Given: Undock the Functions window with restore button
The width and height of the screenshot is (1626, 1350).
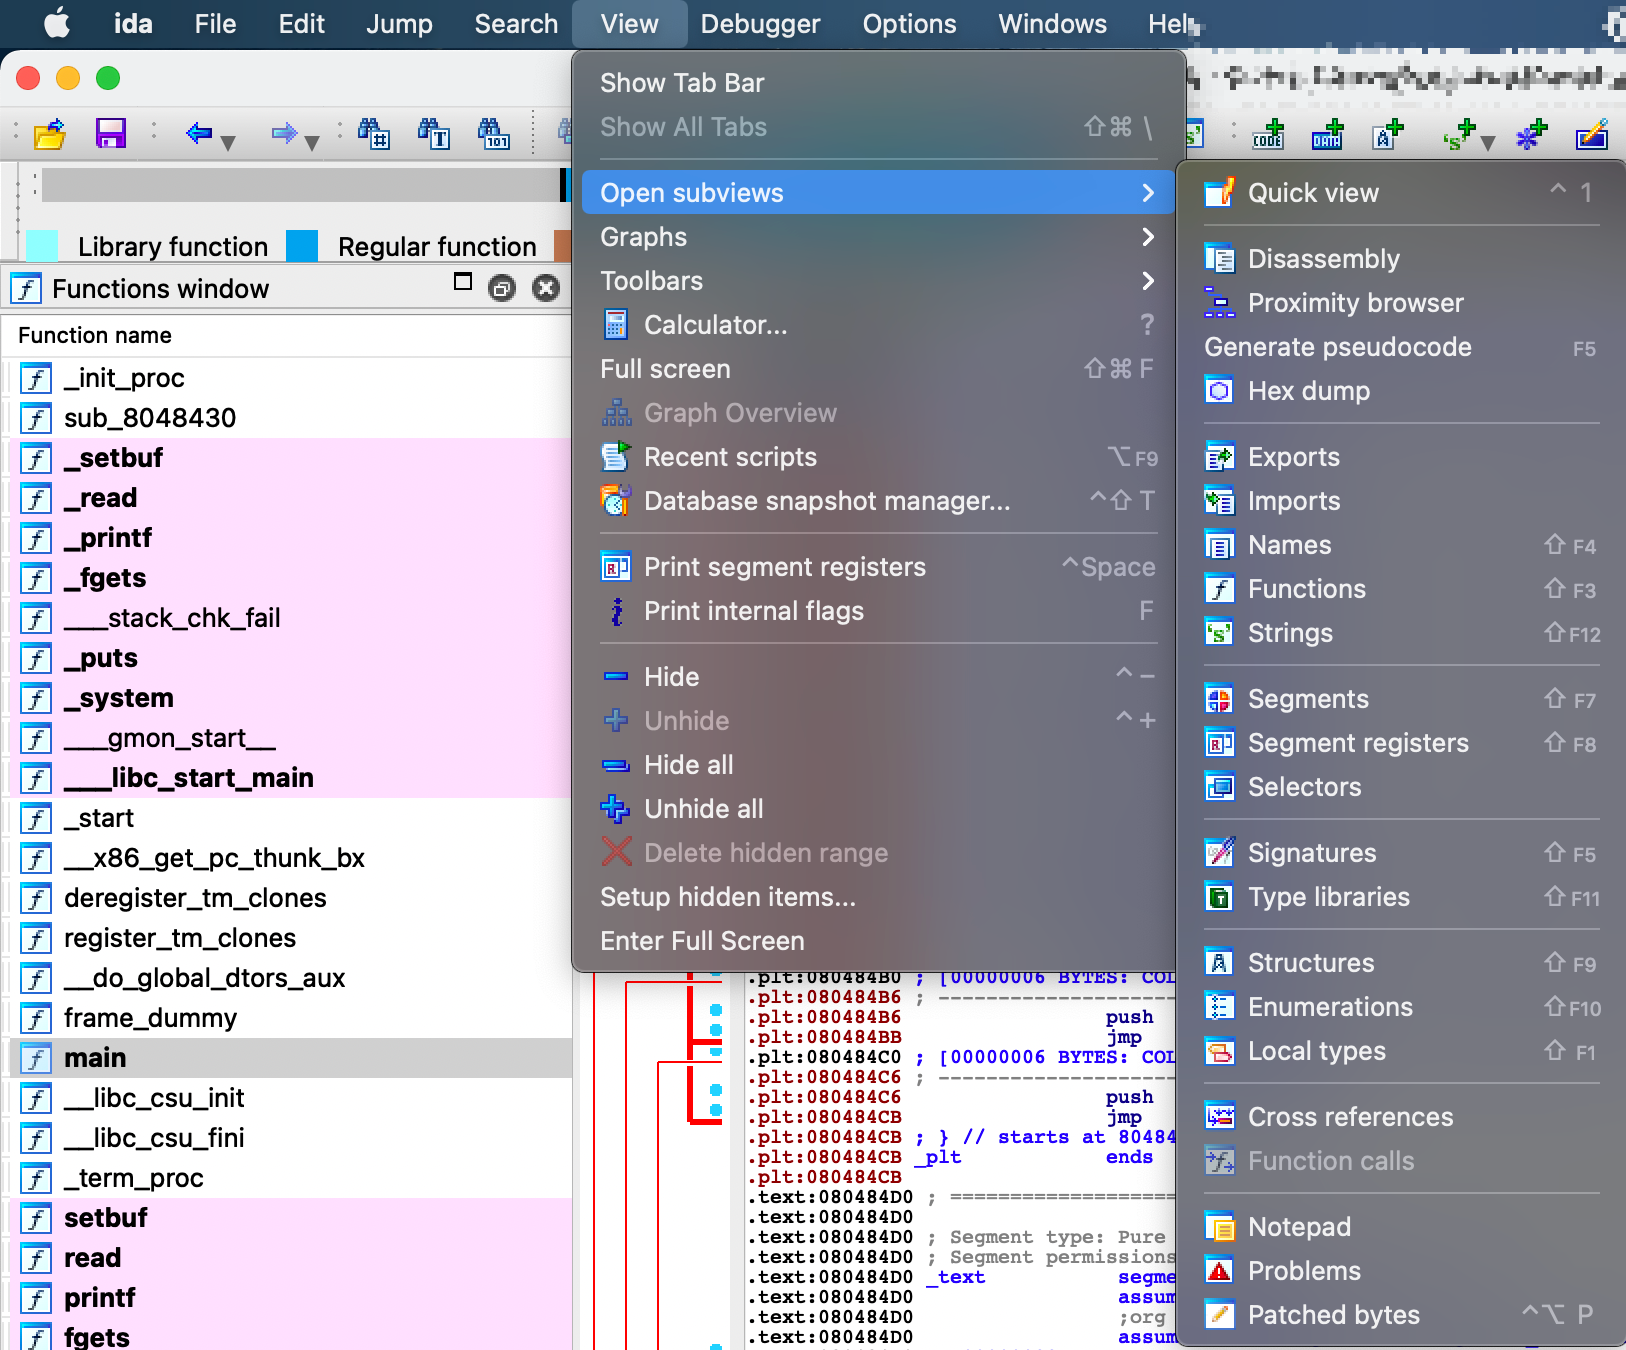Looking at the screenshot, I should [501, 289].
